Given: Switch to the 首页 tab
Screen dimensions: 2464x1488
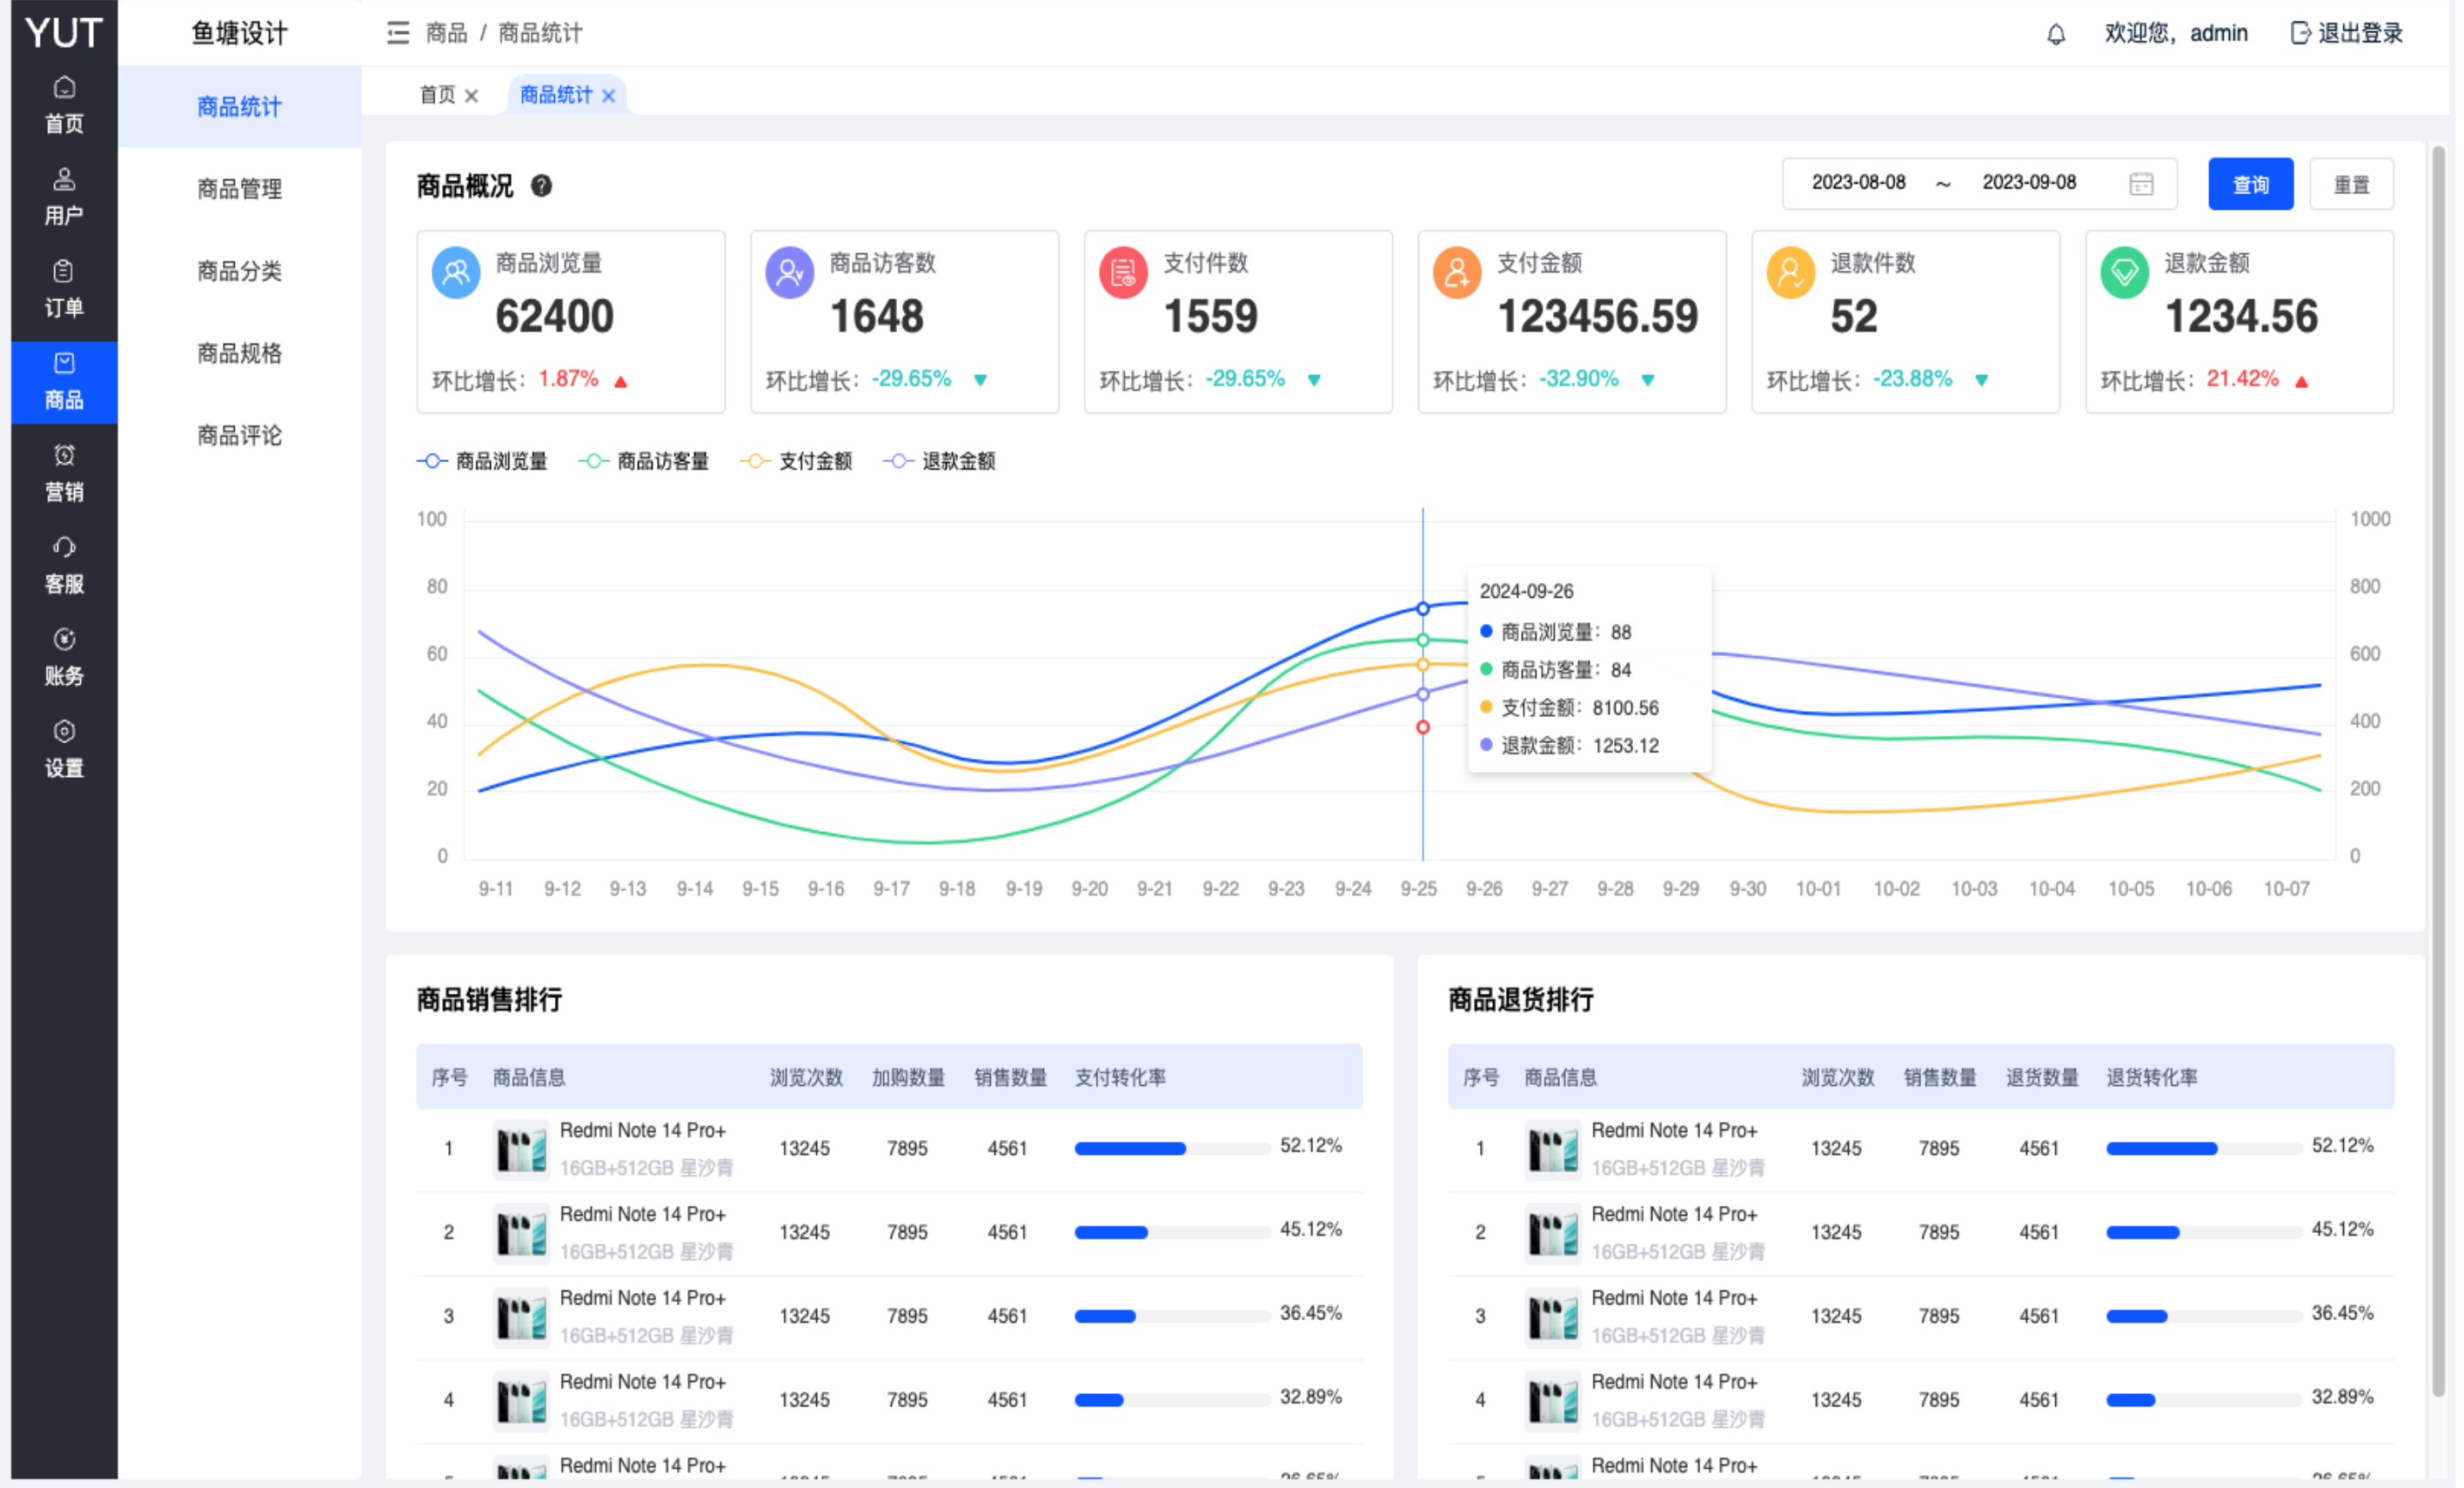Looking at the screenshot, I should coord(437,95).
